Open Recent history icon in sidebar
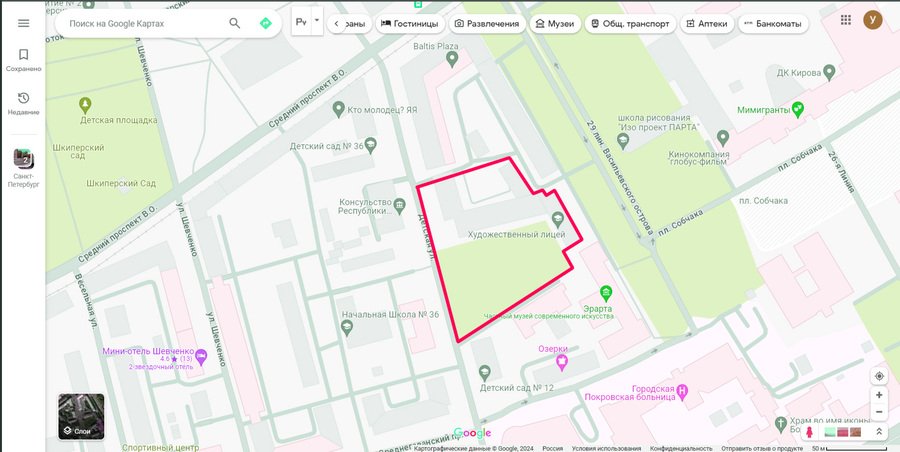 (24, 98)
